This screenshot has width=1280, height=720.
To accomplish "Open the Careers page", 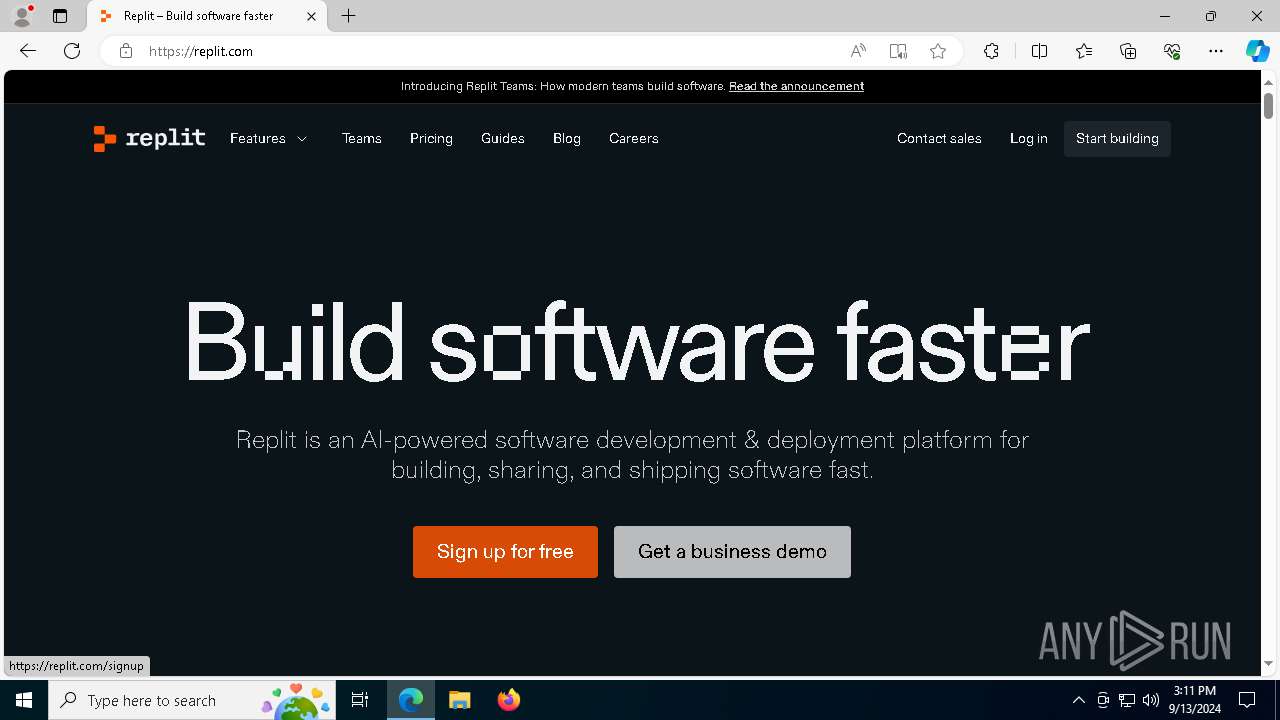I will (x=633, y=138).
